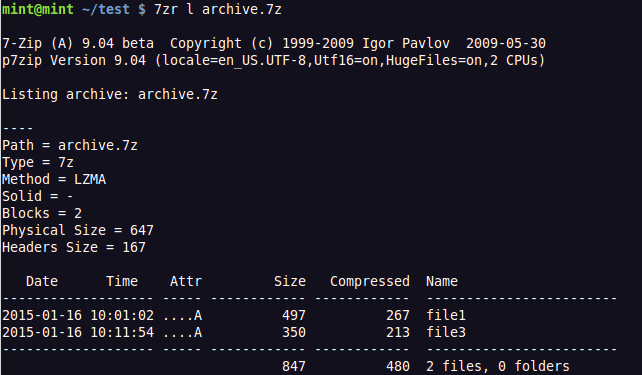Click the file1 name in the listing
This screenshot has width=642, height=375.
(x=446, y=315)
